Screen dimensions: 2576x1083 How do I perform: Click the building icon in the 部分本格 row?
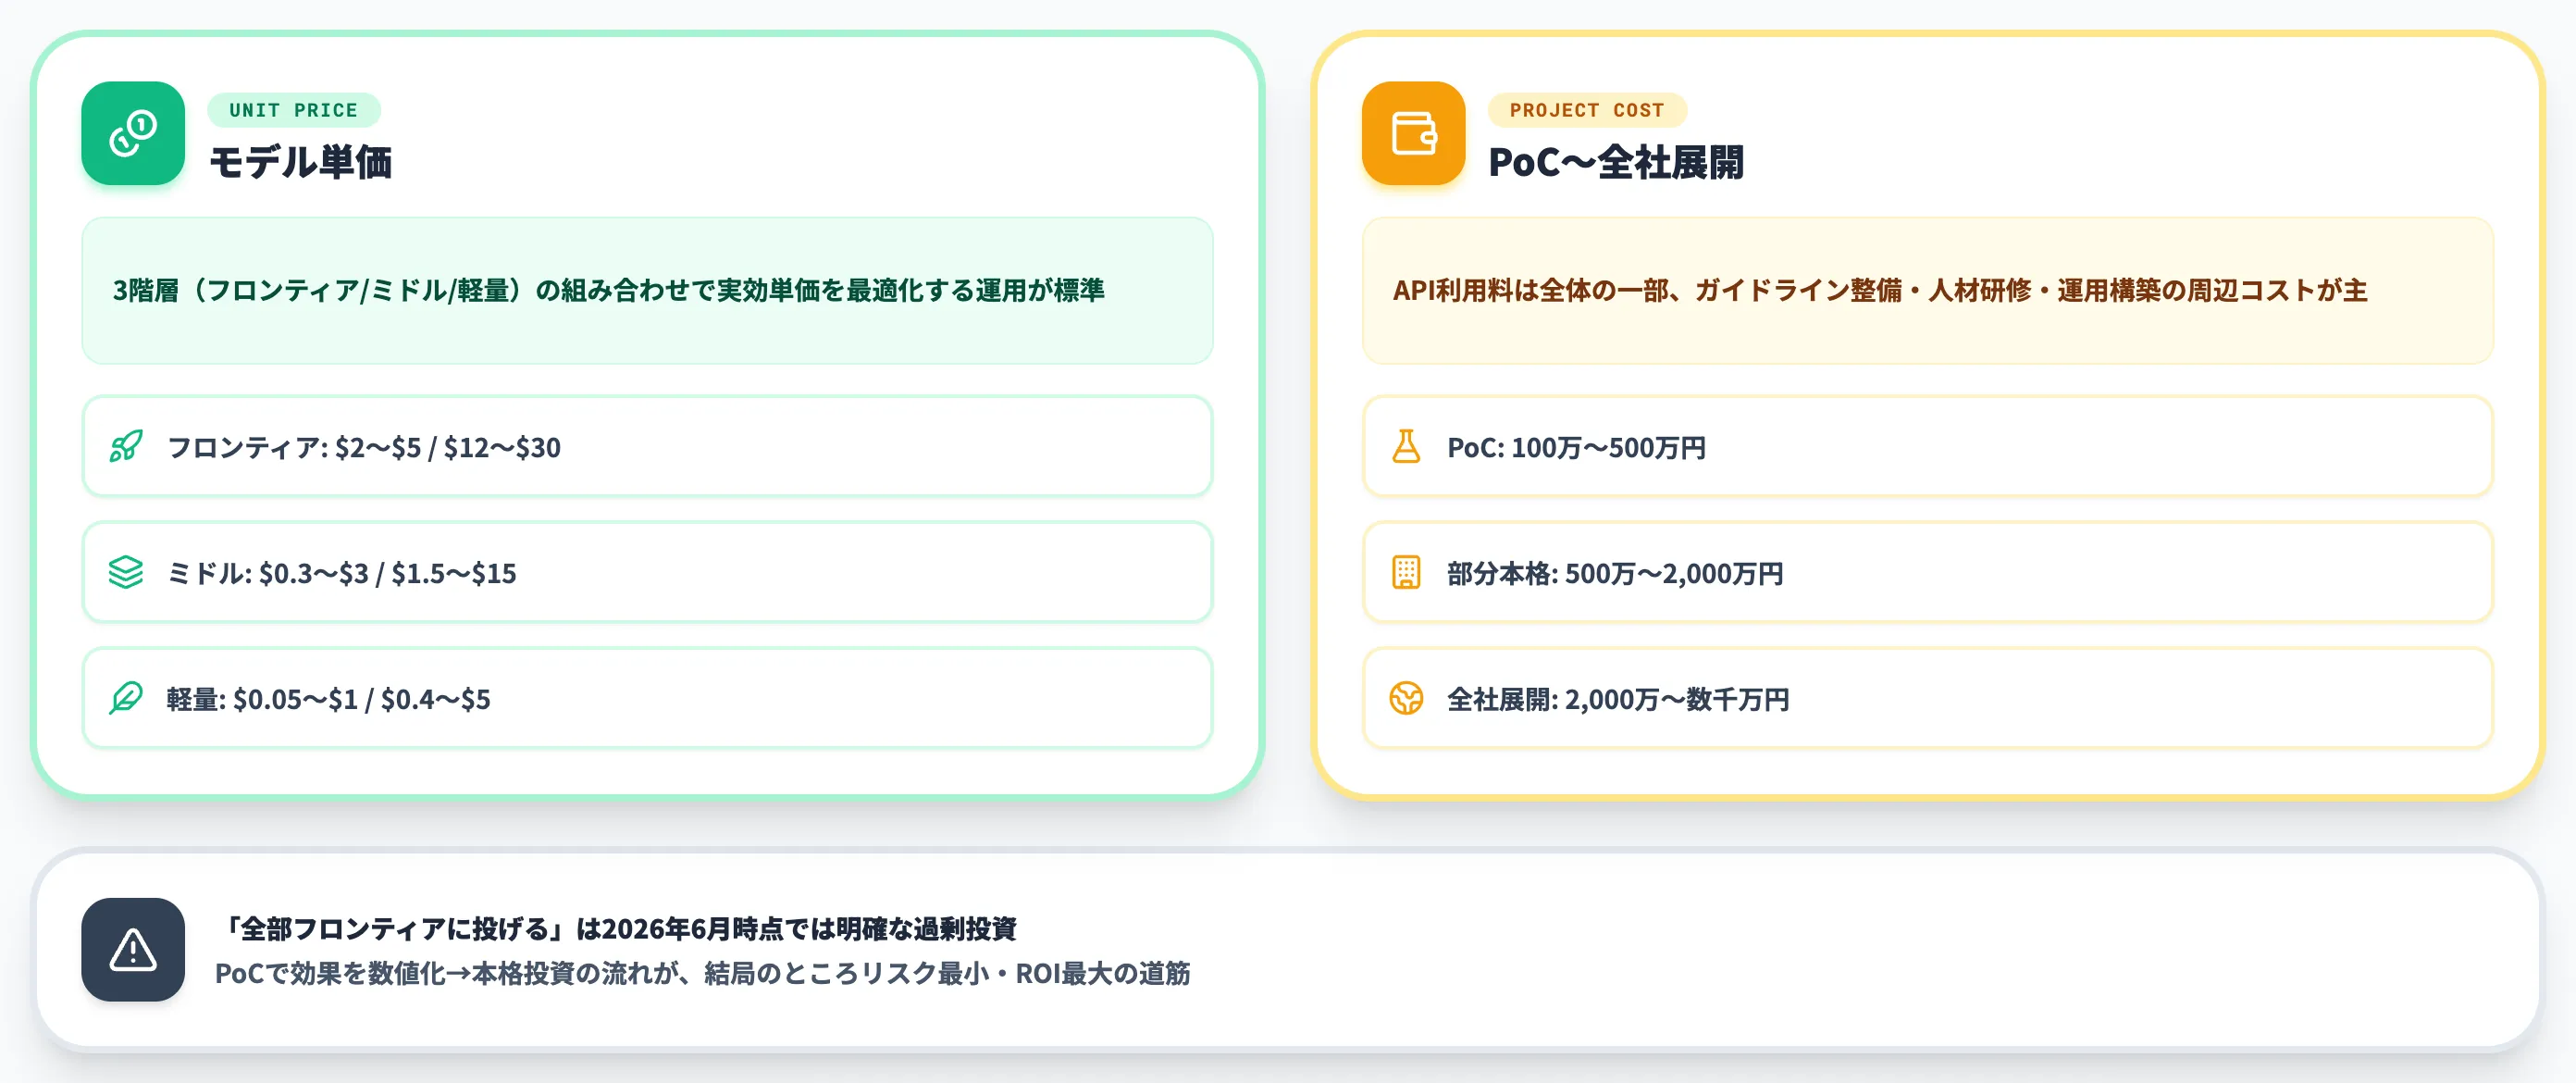click(1406, 572)
